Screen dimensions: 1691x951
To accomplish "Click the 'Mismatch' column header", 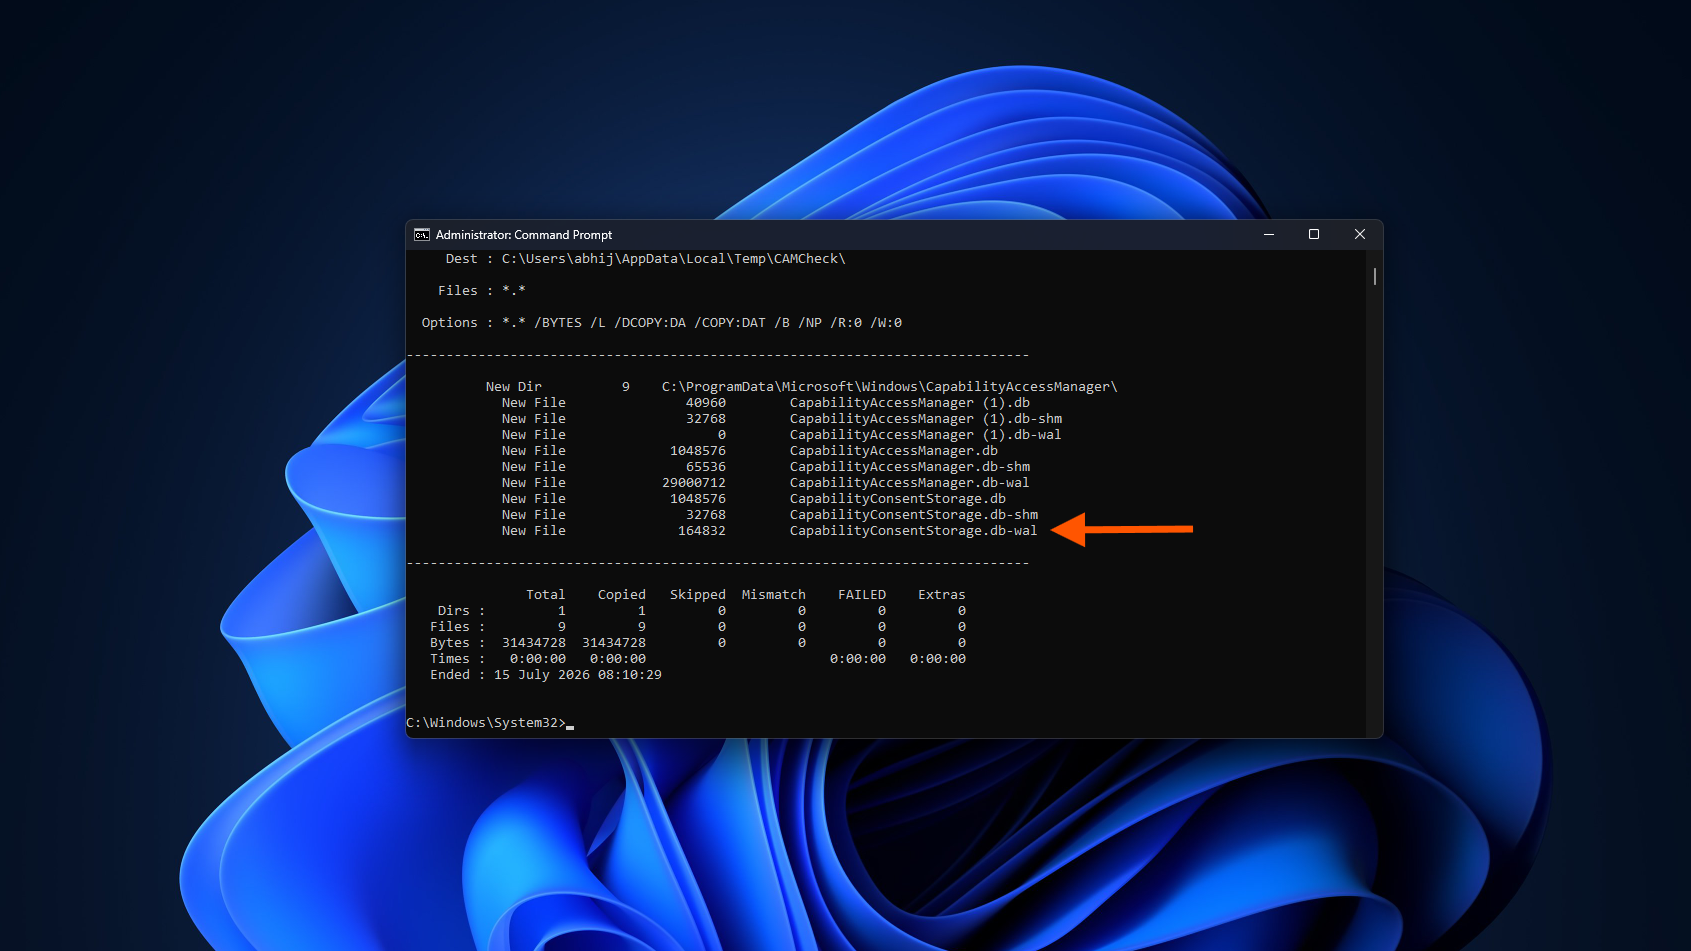I will coord(774,595).
